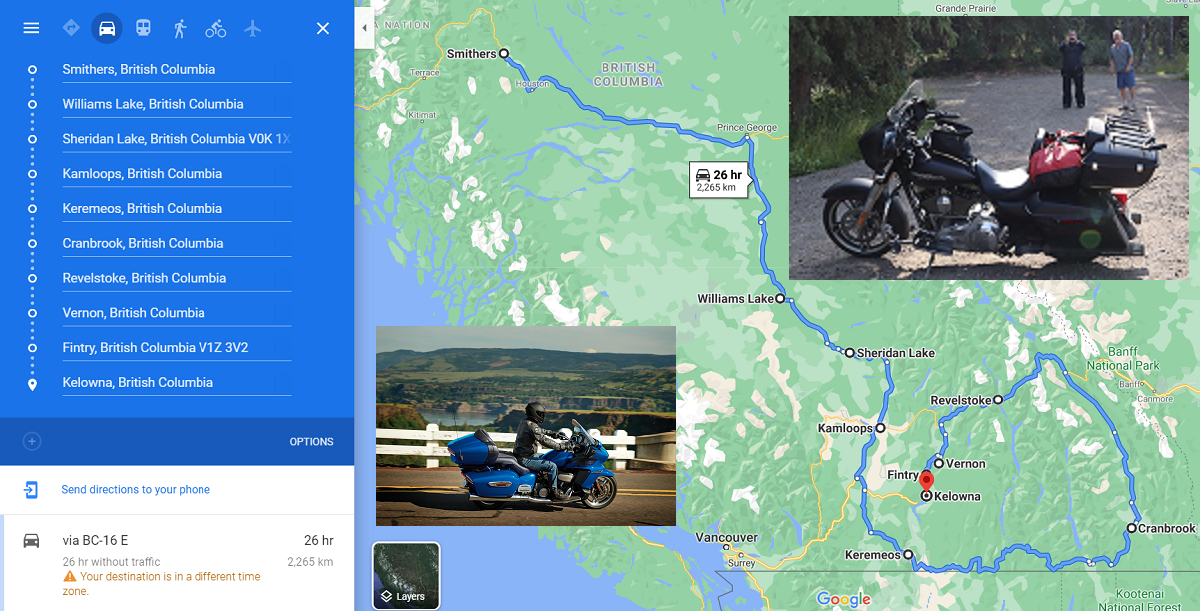The width and height of the screenshot is (1200, 611).
Task: Toggle the Layers satellite view
Action: [406, 576]
